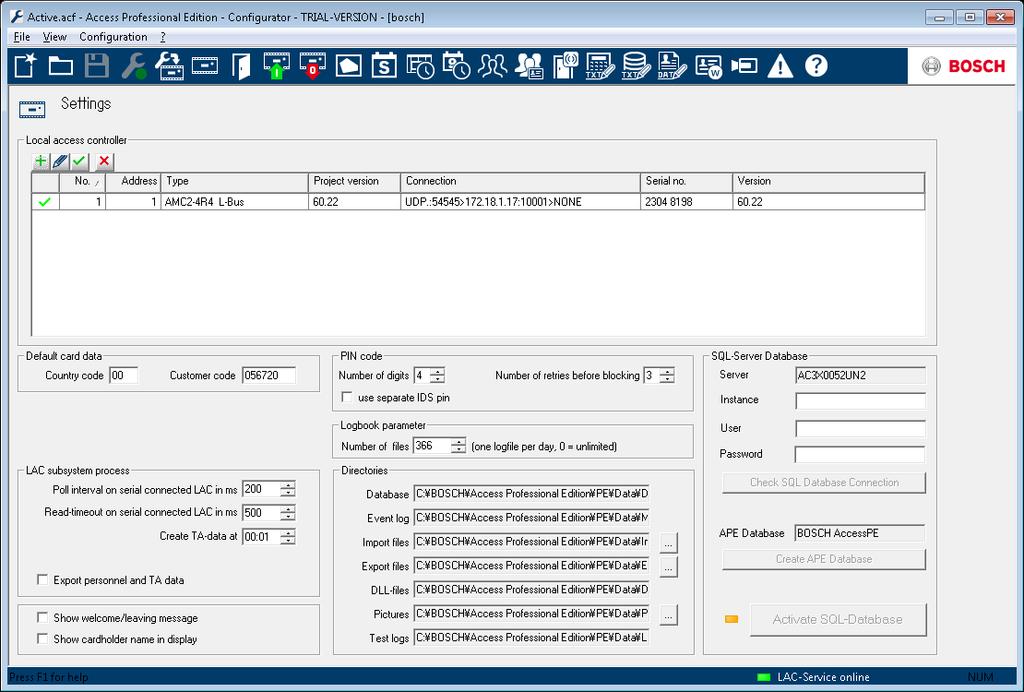
Task: Adjust the Poll interval spinner arrows
Action: [x=288, y=489]
